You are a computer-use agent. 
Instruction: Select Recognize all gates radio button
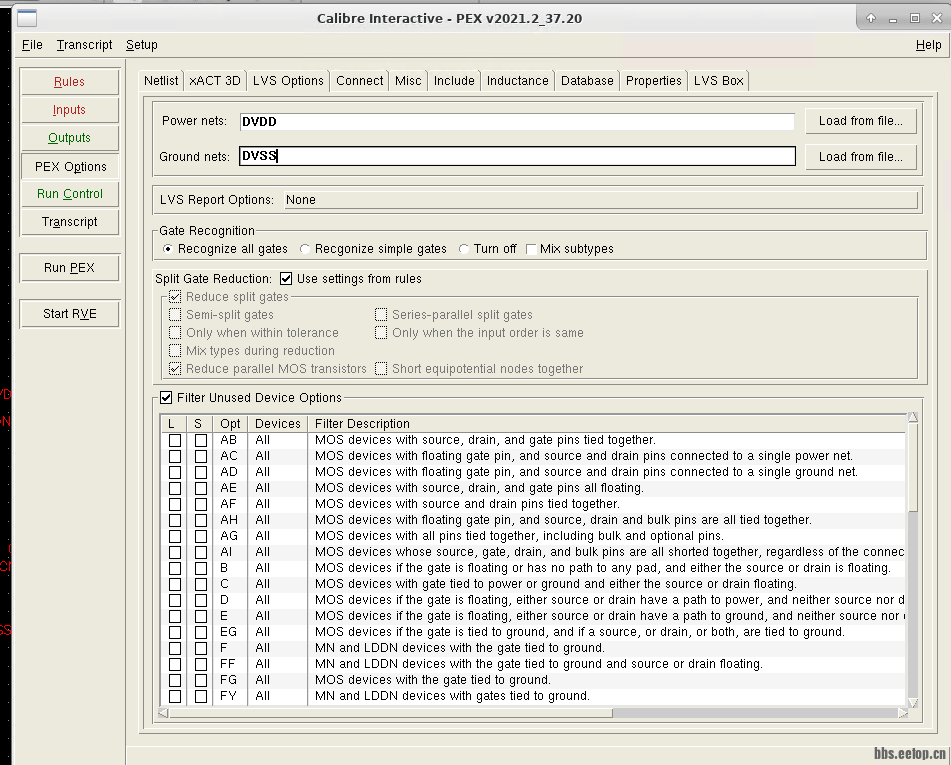168,249
